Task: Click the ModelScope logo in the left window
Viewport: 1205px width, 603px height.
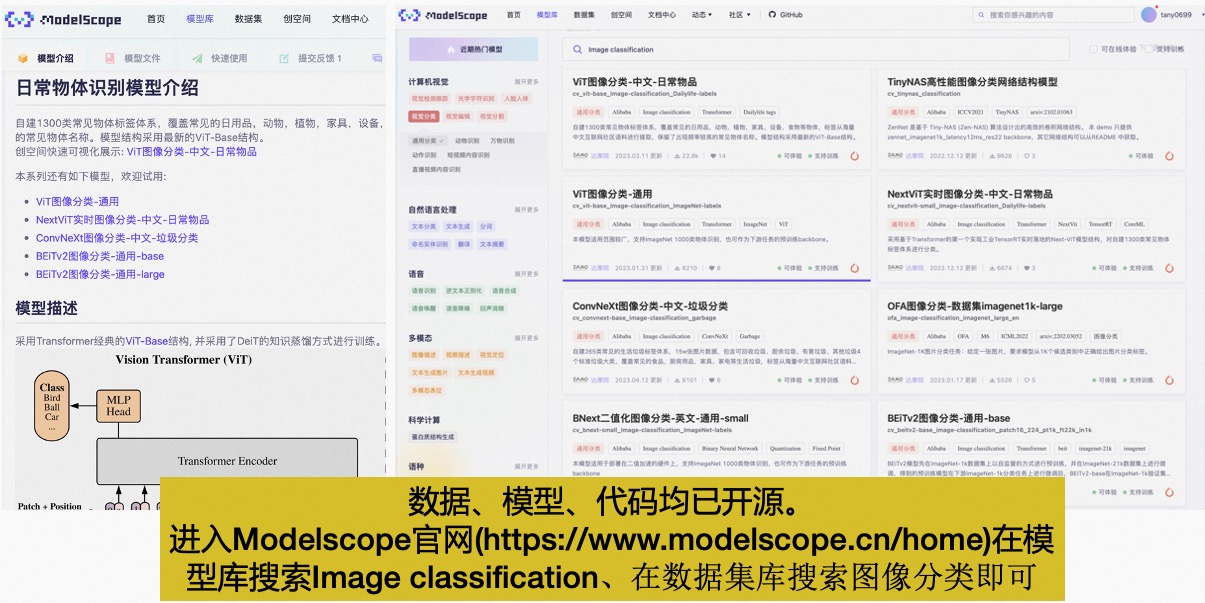Action: click(63, 19)
